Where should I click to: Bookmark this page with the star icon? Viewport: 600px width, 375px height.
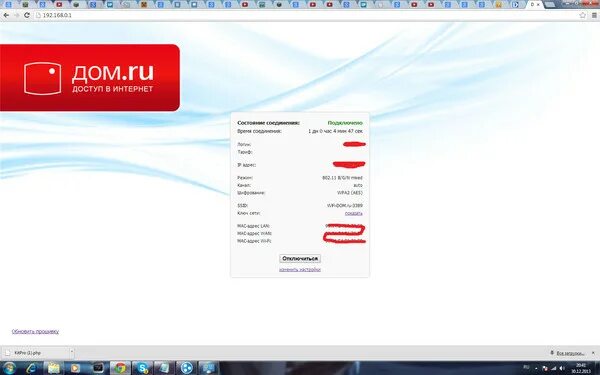[582, 15]
